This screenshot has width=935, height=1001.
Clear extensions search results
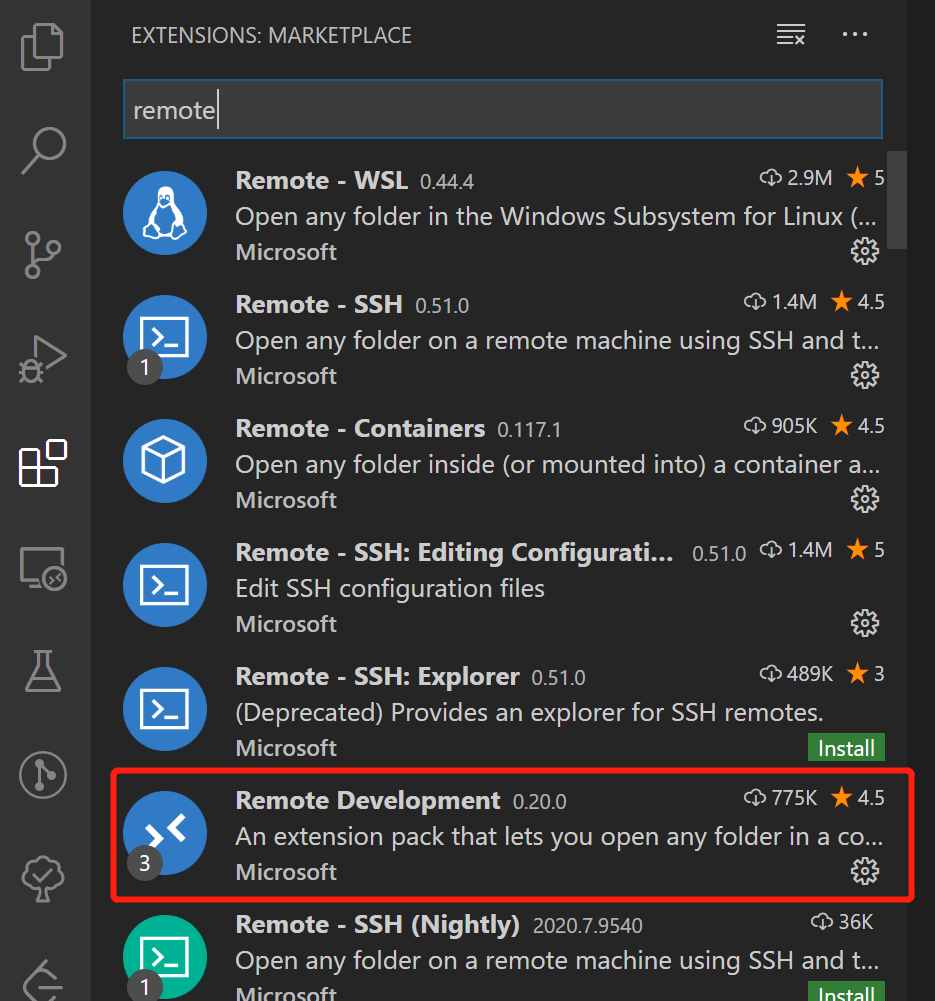coord(791,34)
